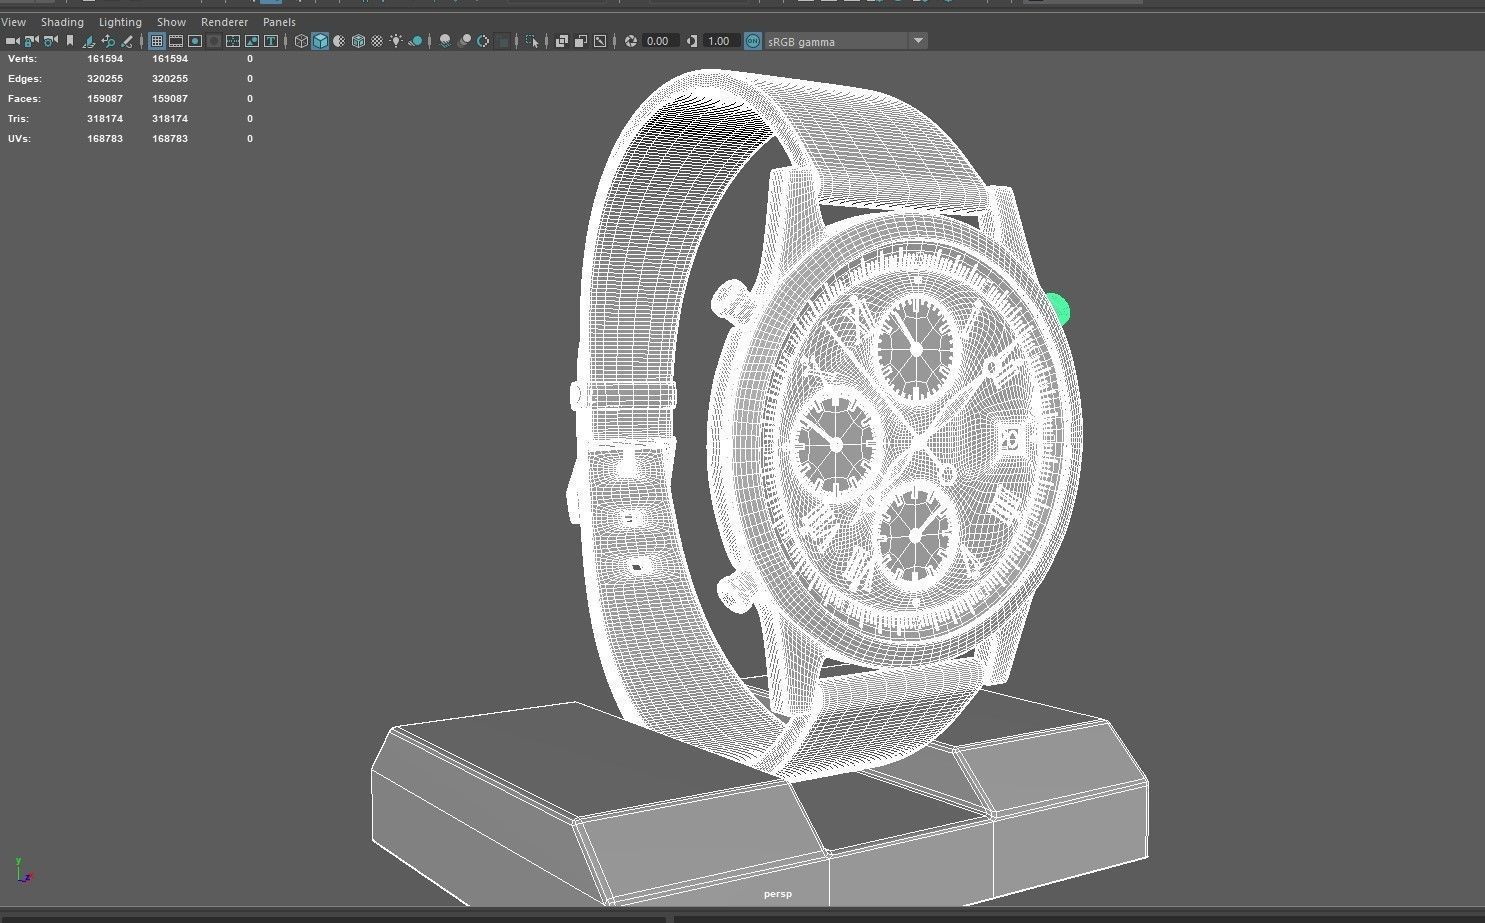Click the Wireframe on Shaded icon

coord(358,41)
